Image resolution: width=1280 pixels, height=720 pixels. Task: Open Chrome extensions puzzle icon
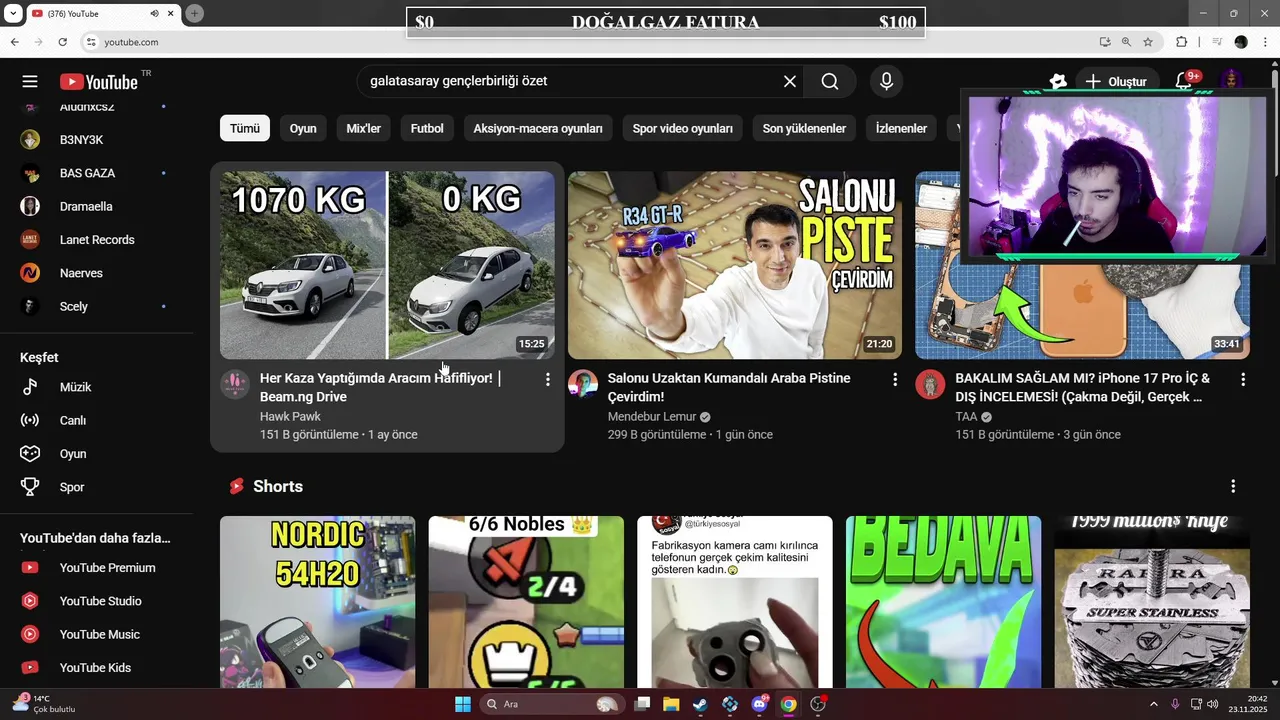tap(1182, 42)
